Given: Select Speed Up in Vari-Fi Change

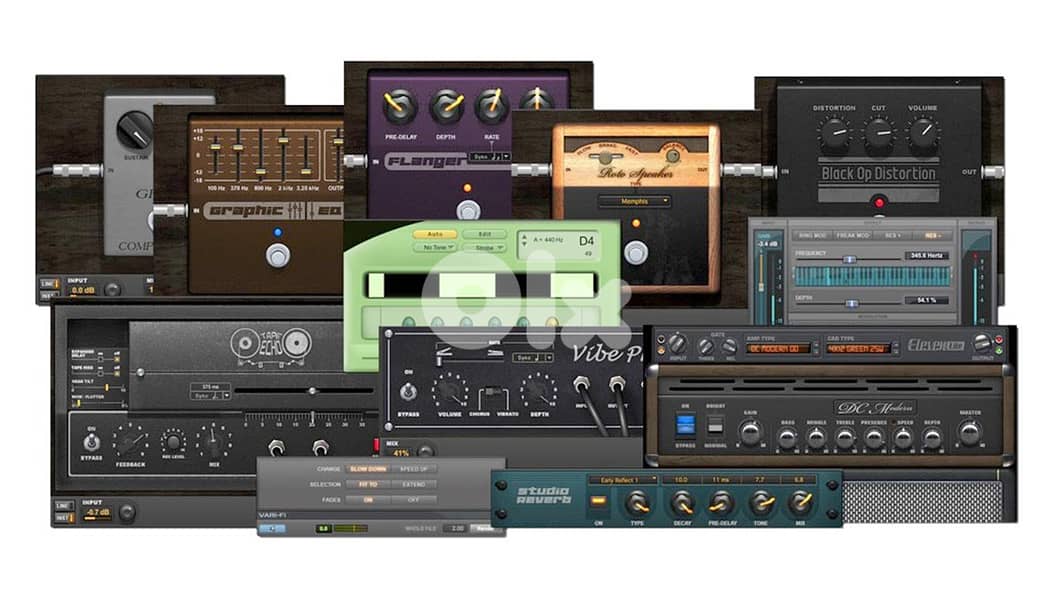Looking at the screenshot, I should pos(414,469).
